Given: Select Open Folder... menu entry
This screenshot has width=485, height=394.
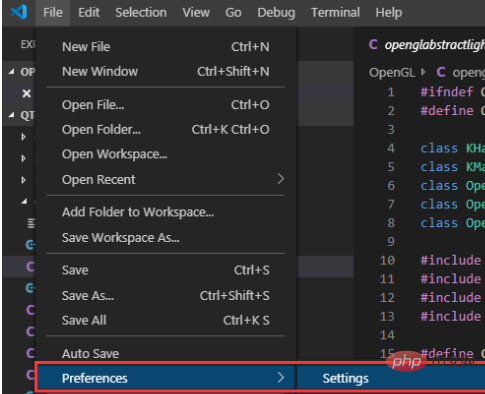Looking at the screenshot, I should [166, 129].
